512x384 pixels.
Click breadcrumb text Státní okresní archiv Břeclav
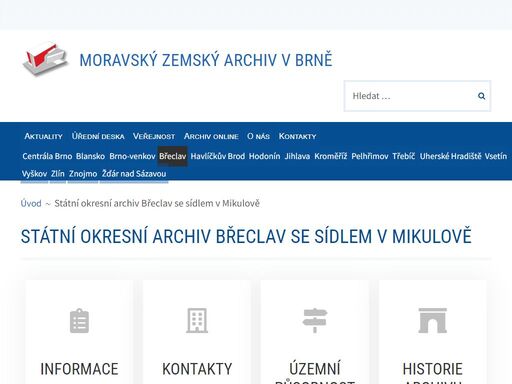tap(157, 203)
